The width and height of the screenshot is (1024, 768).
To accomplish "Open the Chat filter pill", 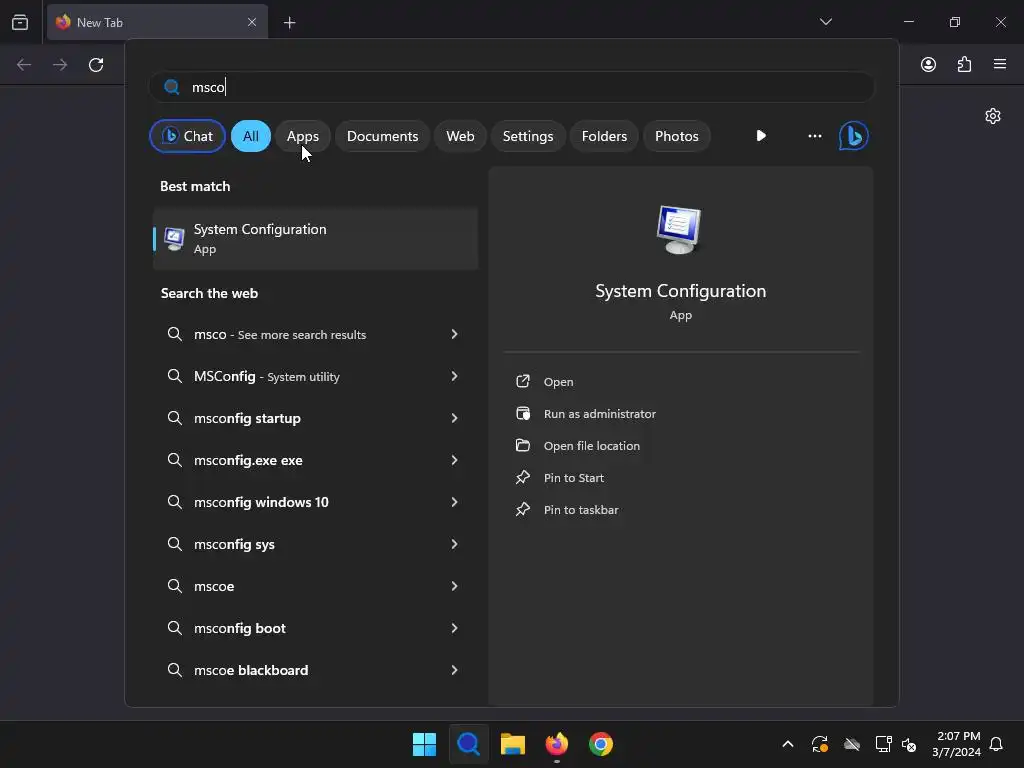I will tap(187, 136).
